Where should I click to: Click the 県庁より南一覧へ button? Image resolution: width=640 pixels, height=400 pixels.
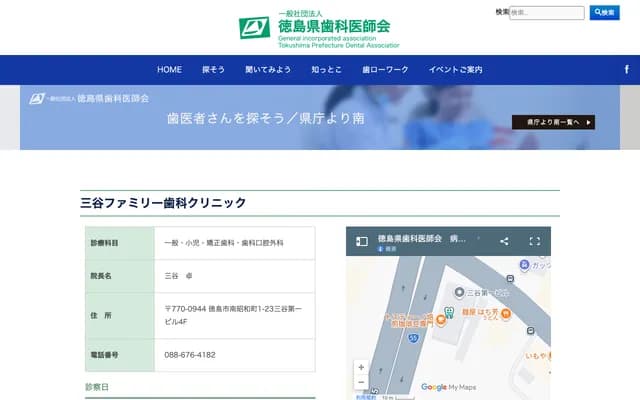click(553, 122)
